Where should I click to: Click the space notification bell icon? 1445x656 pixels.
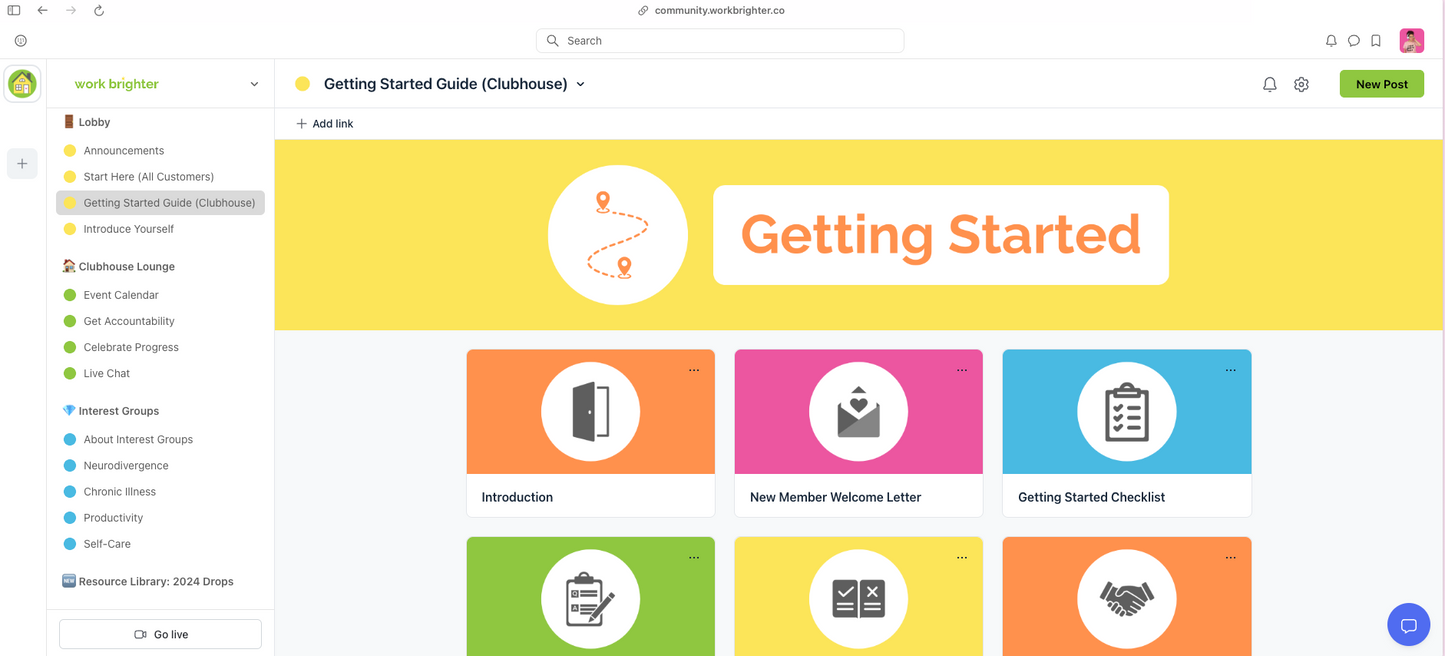(1270, 85)
